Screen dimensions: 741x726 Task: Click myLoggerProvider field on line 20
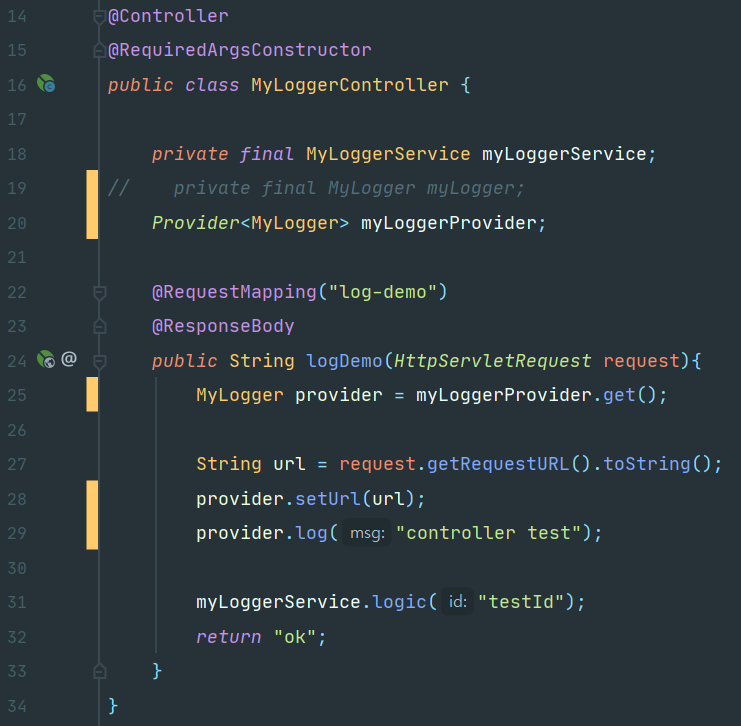[448, 223]
